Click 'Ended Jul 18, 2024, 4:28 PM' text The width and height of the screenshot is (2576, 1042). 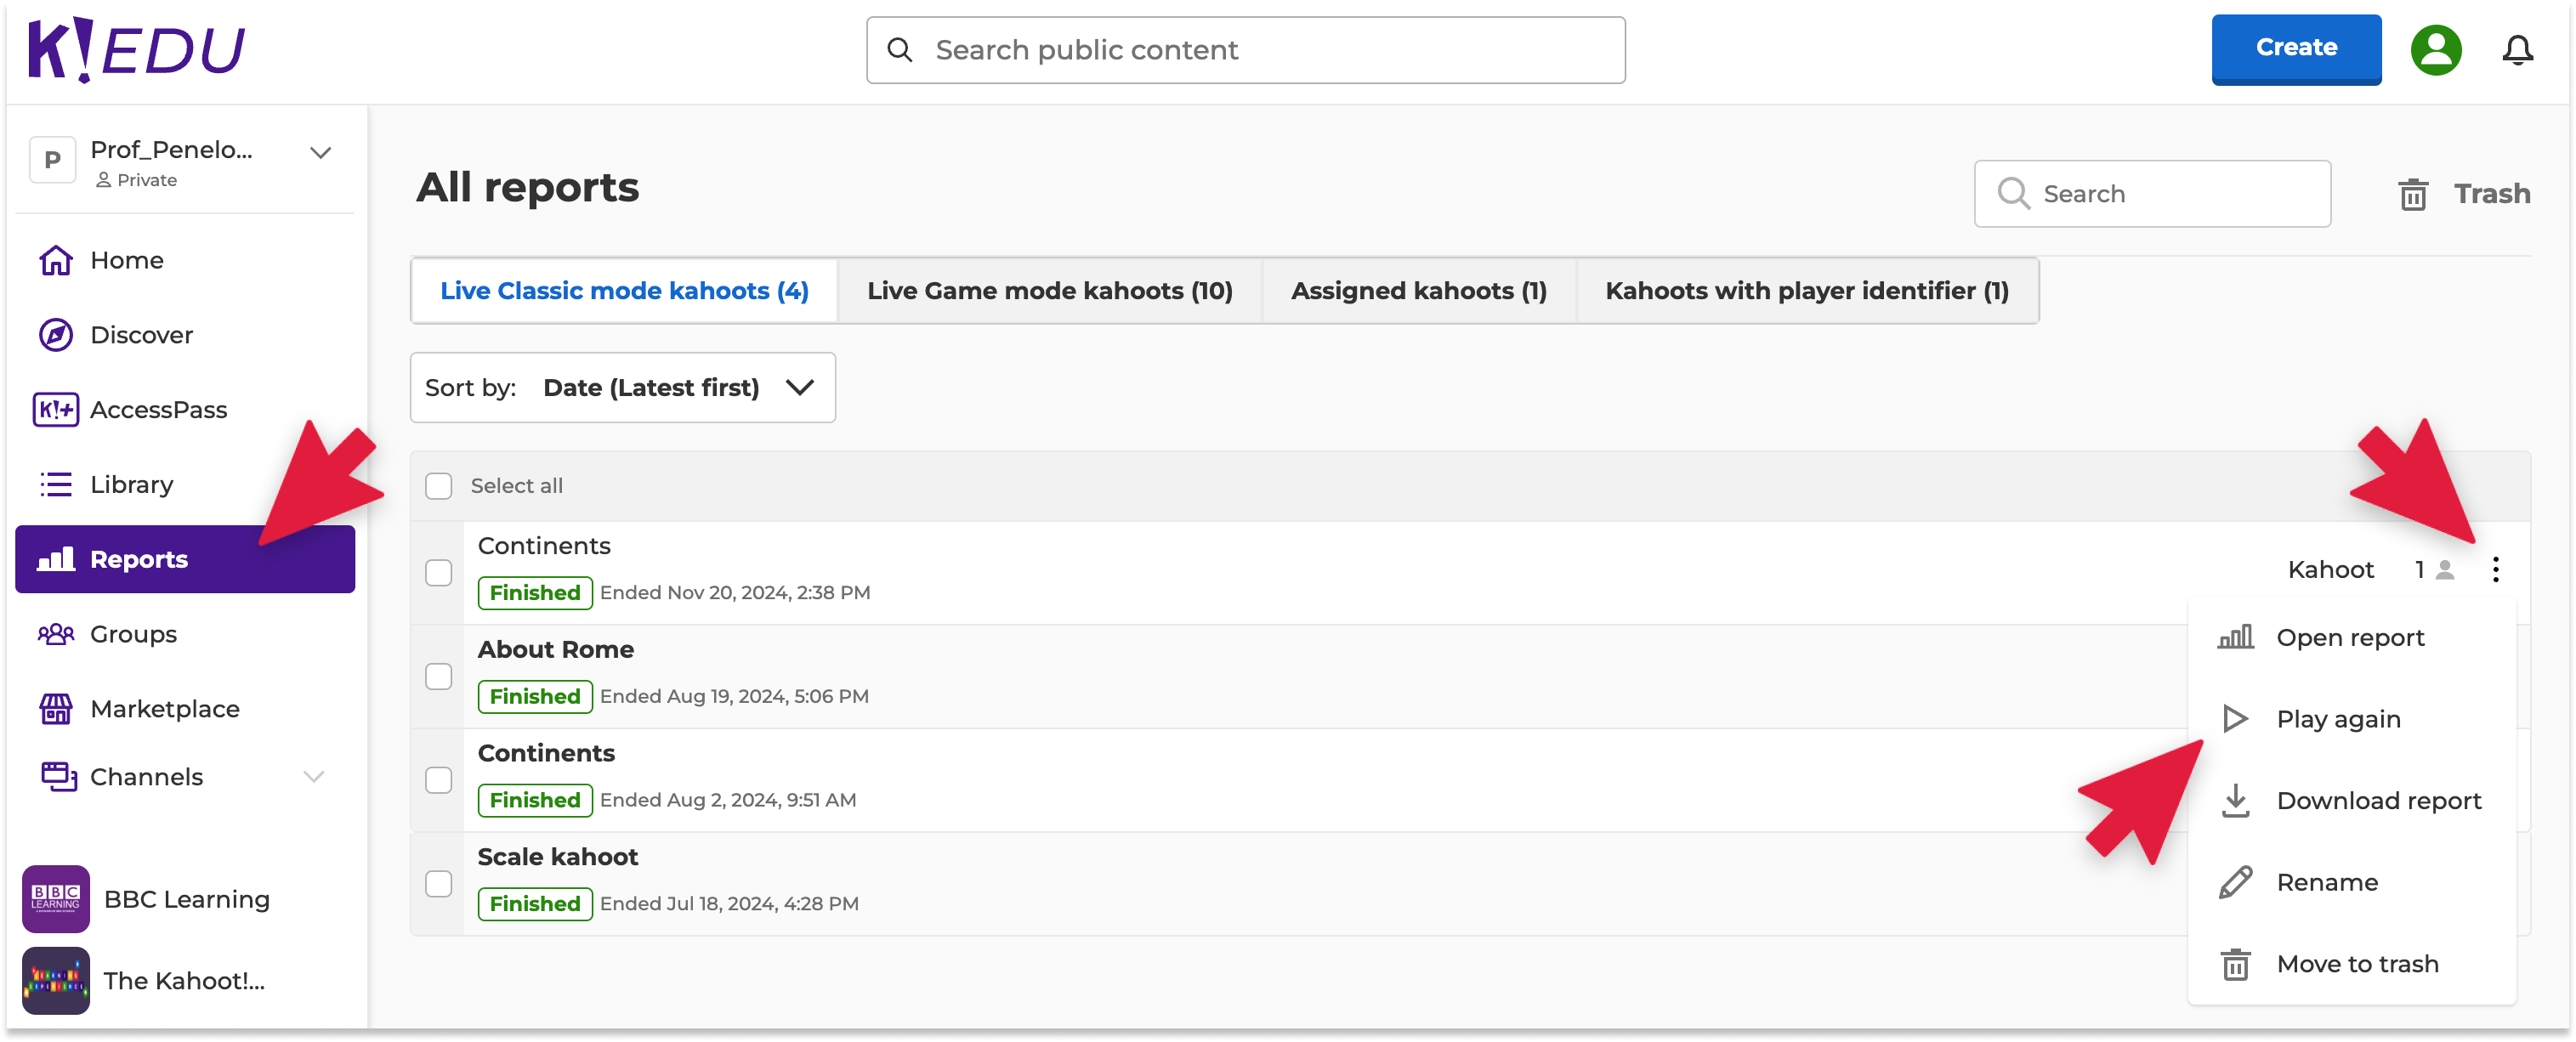click(x=729, y=904)
